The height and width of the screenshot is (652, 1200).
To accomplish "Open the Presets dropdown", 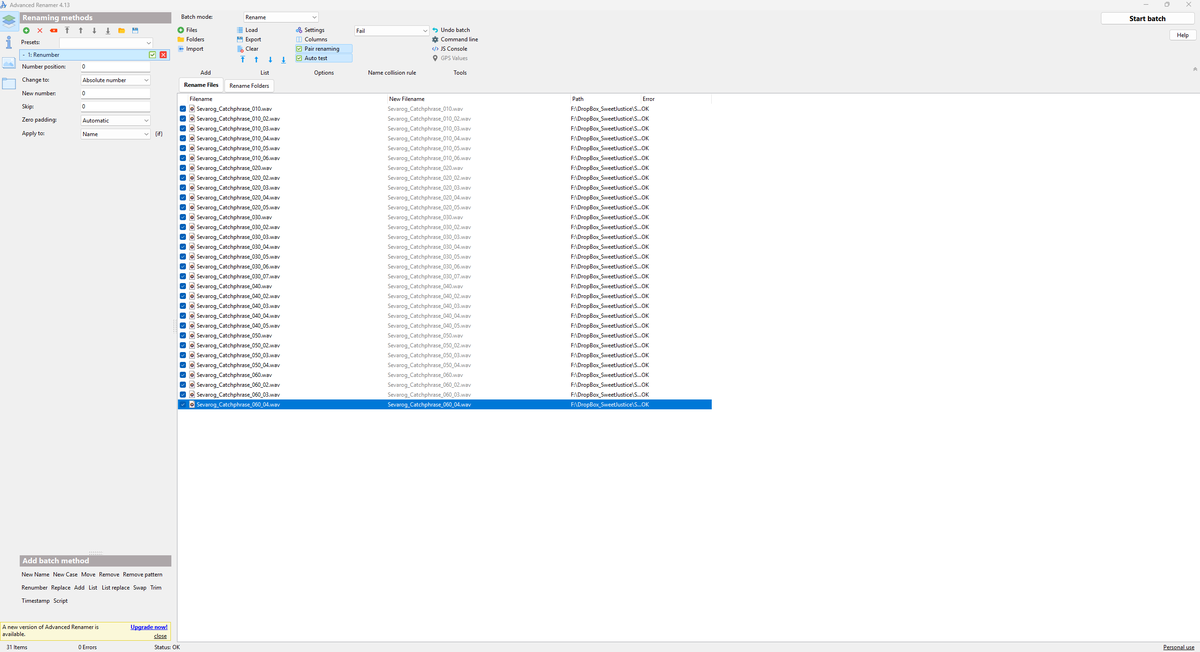I will pyautogui.click(x=107, y=43).
